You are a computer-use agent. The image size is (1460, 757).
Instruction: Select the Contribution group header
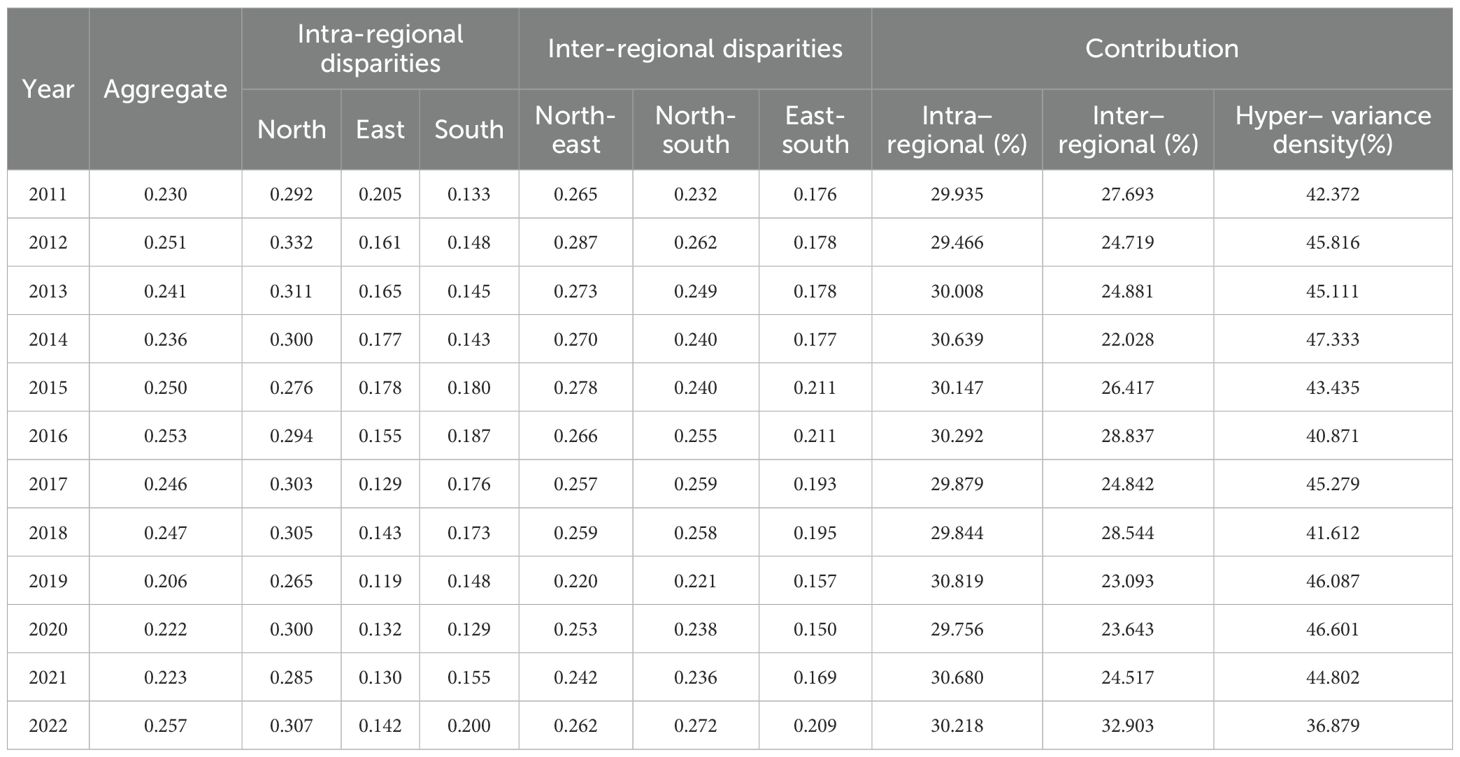coord(1162,48)
